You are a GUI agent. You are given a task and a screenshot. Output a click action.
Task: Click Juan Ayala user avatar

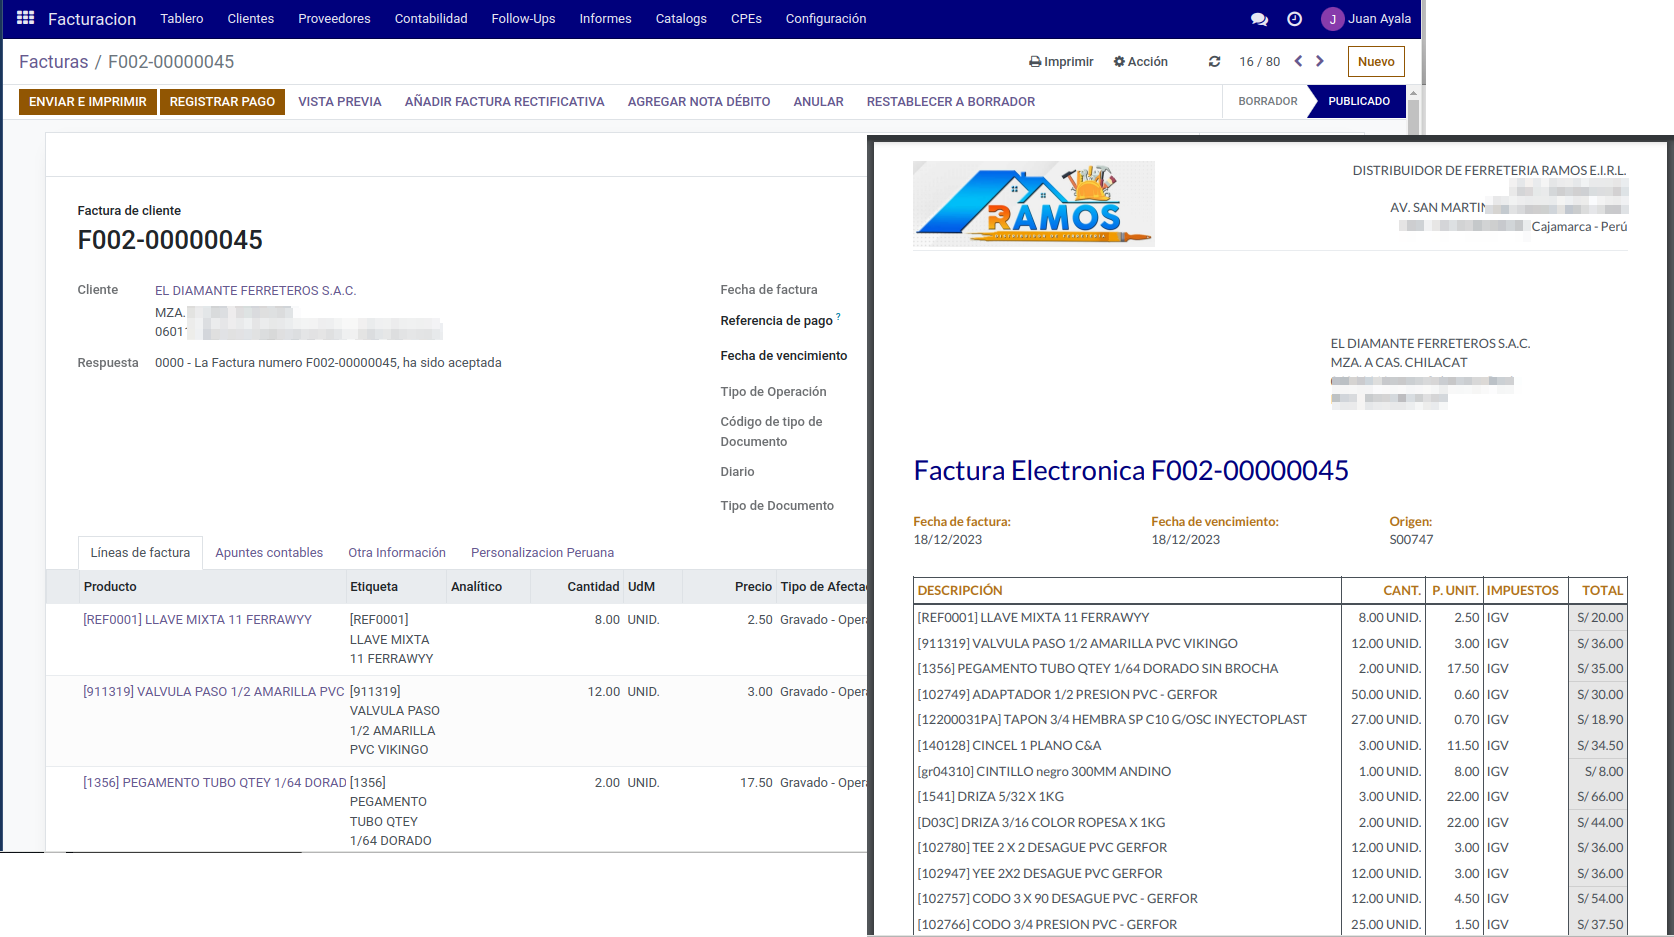pyautogui.click(x=1332, y=19)
